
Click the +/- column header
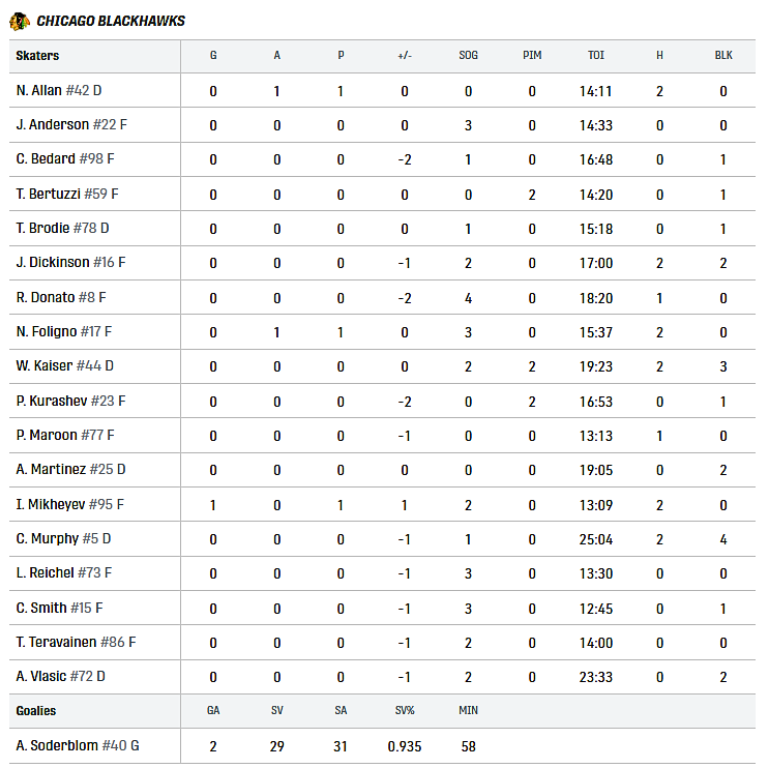pos(404,55)
